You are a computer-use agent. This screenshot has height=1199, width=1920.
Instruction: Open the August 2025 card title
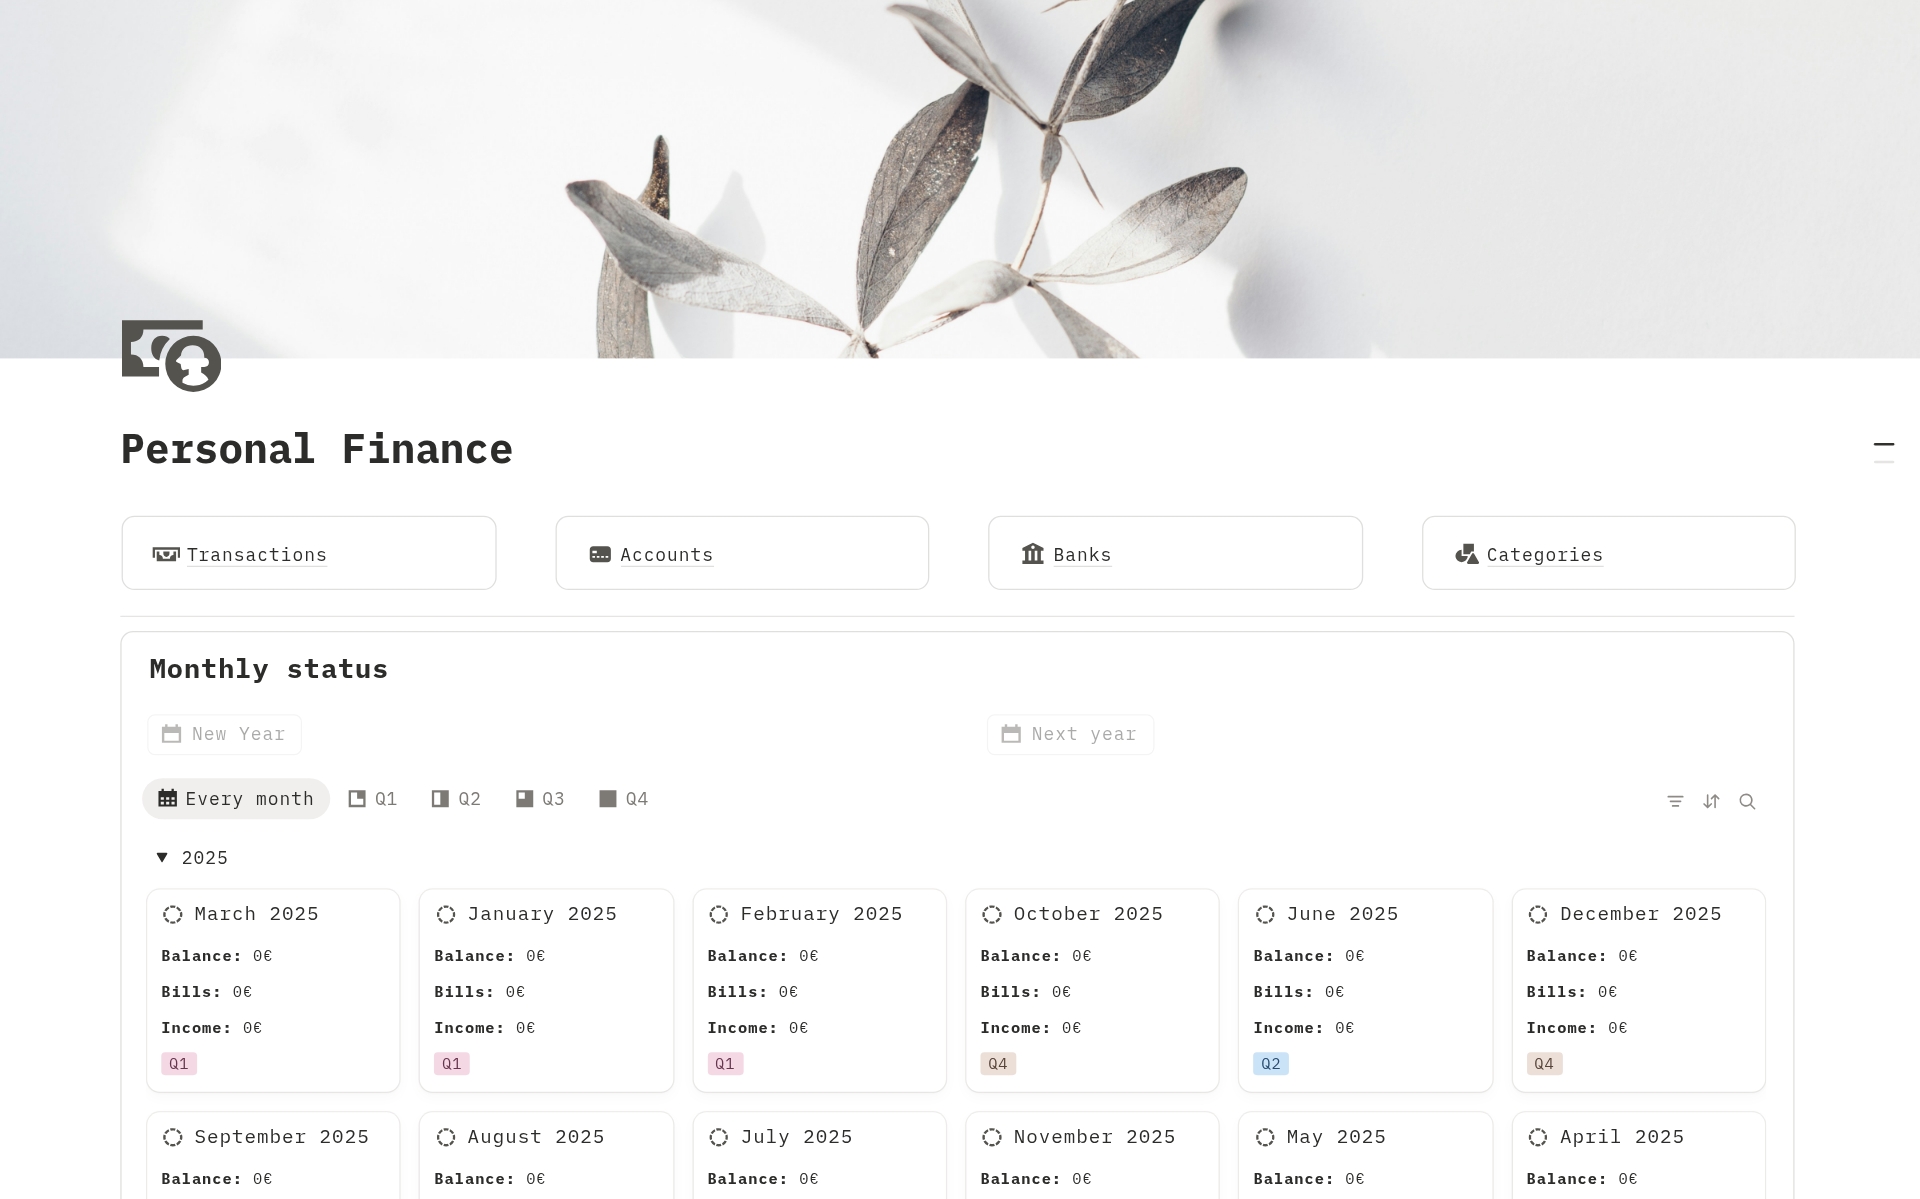pos(536,1137)
